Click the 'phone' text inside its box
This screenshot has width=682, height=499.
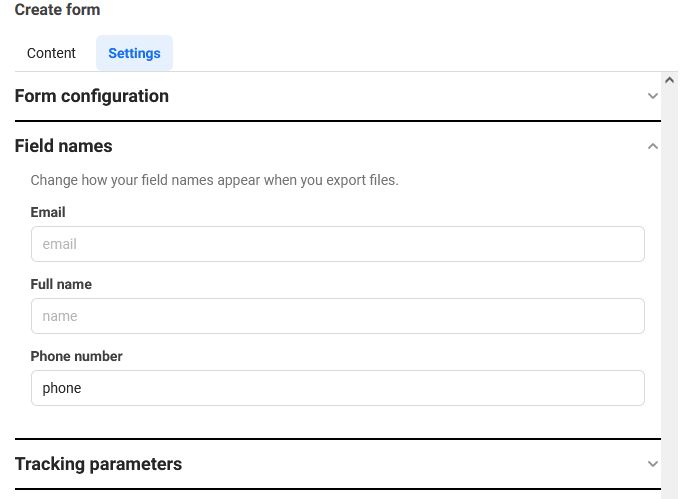tap(62, 388)
